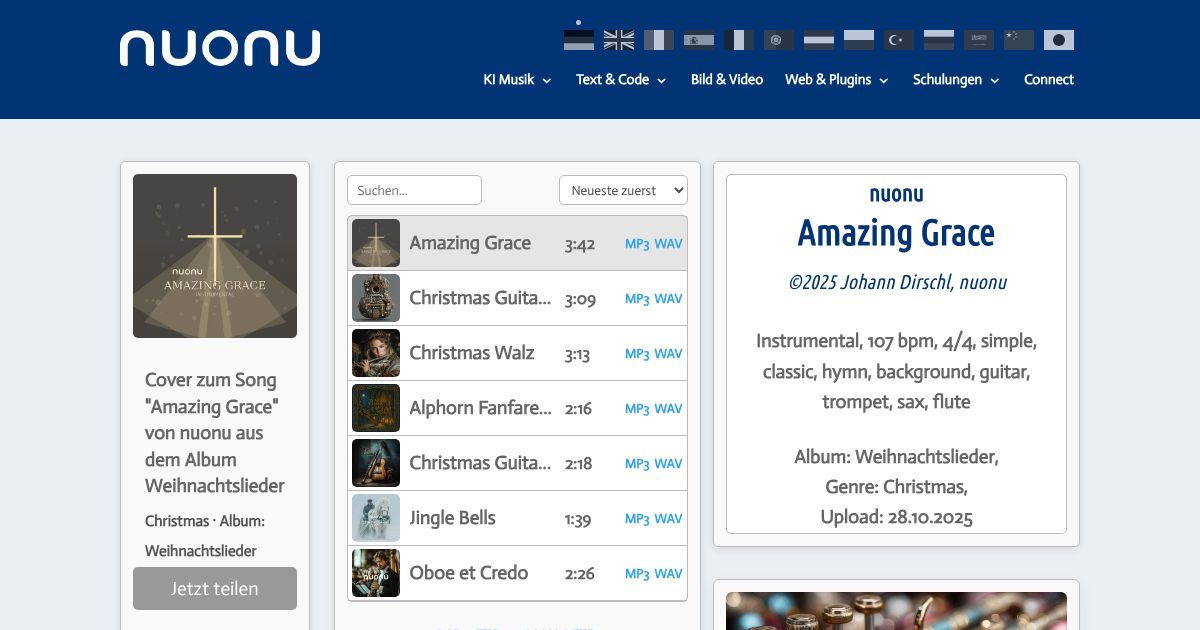Open the Connect menu item
The height and width of the screenshot is (630, 1200).
[1049, 80]
